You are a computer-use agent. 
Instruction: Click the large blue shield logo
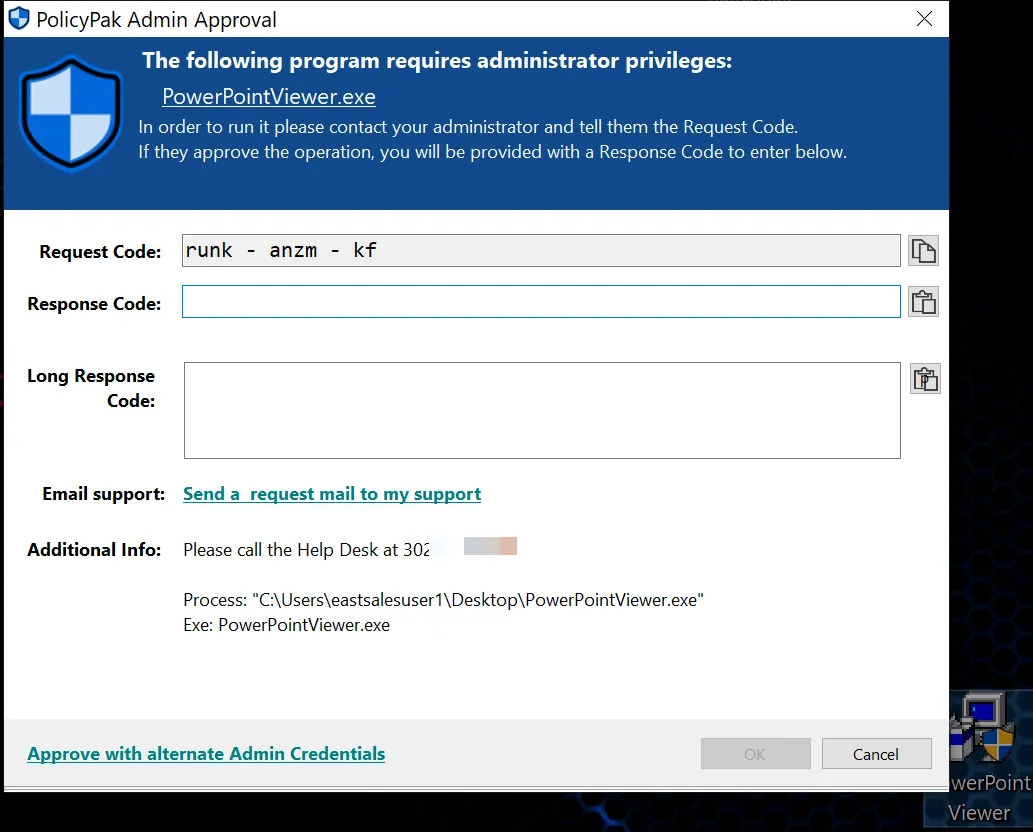(x=71, y=113)
